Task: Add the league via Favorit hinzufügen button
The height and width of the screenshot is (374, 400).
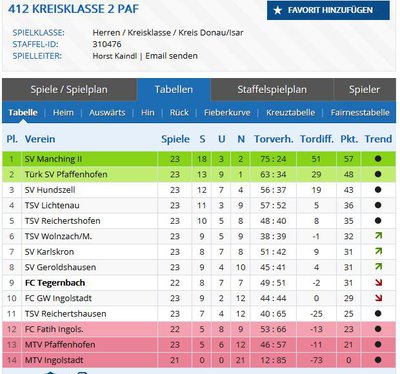Action: click(328, 10)
